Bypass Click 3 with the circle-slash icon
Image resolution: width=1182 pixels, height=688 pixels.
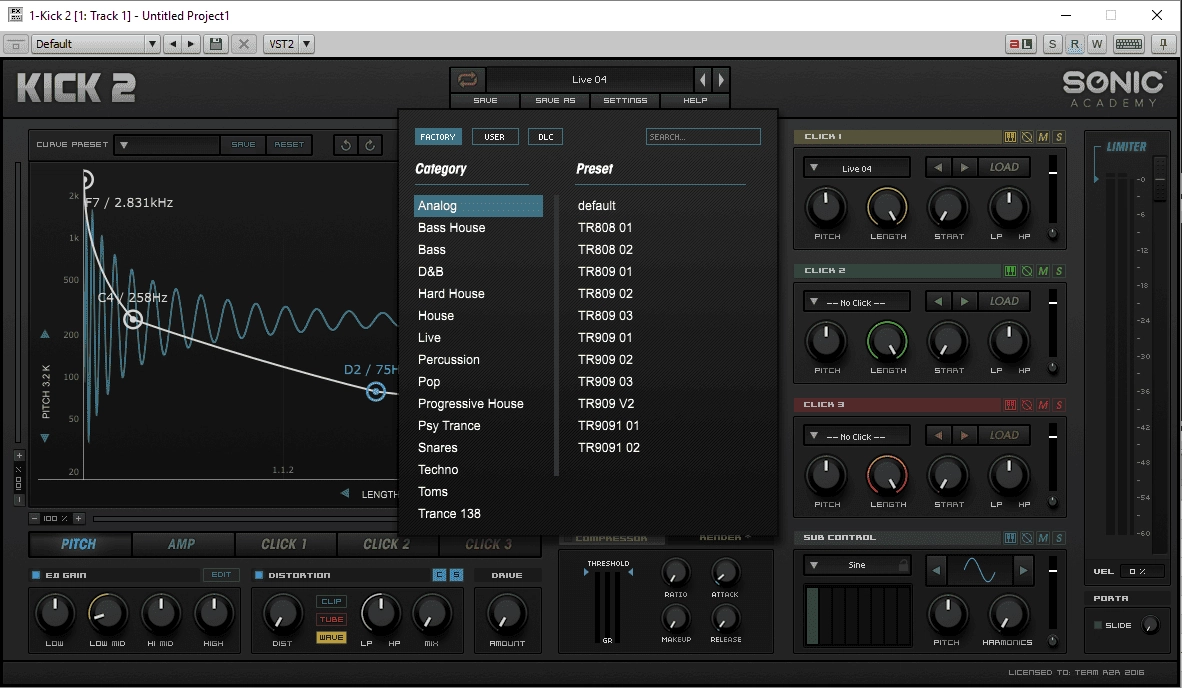1027,405
